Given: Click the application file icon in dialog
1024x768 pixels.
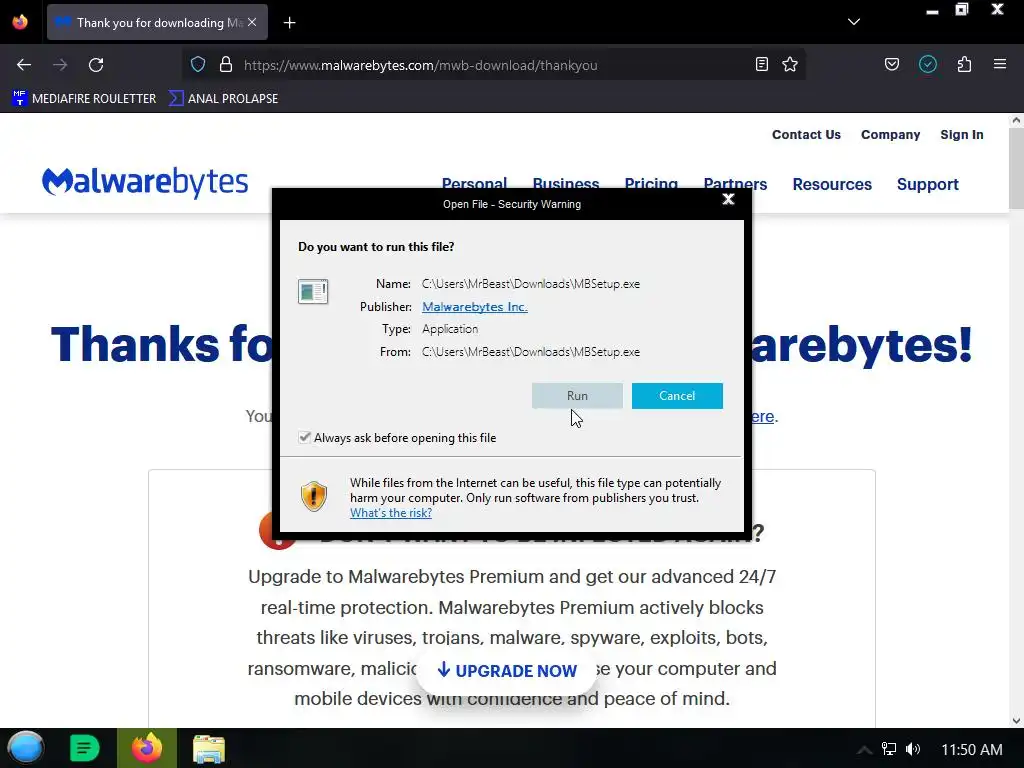Looking at the screenshot, I should (x=313, y=291).
